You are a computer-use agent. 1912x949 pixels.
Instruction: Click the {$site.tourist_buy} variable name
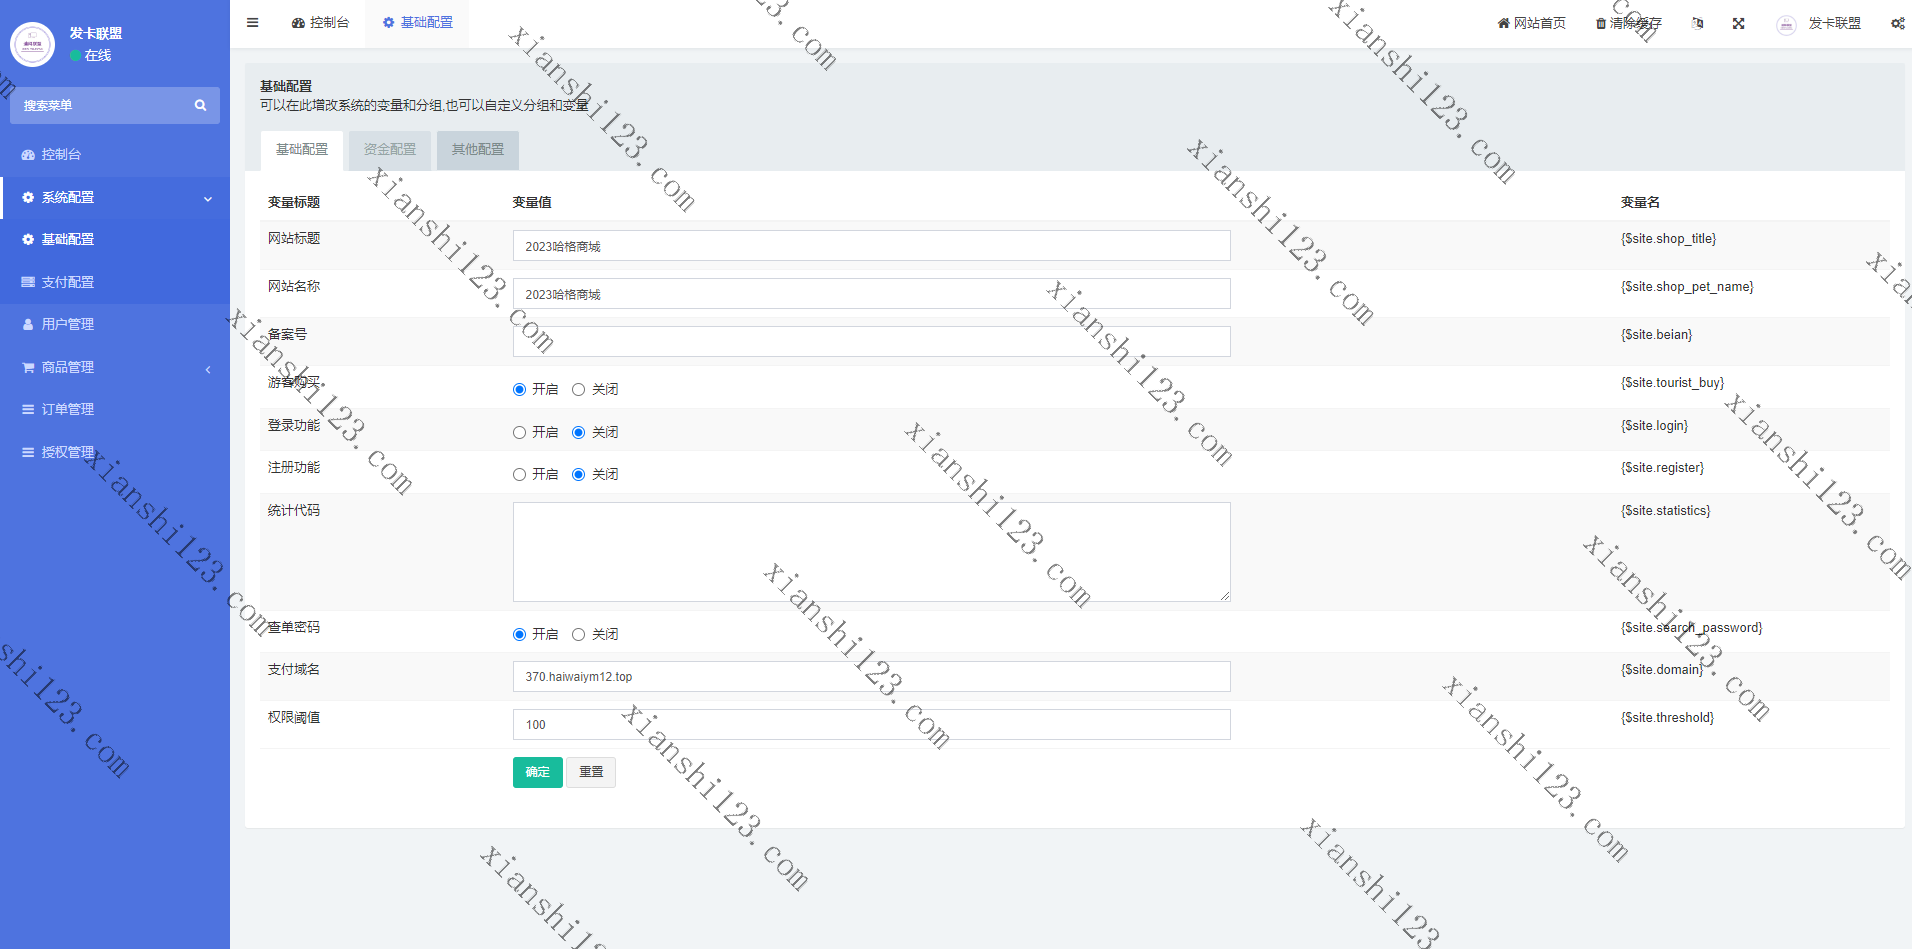[1672, 383]
